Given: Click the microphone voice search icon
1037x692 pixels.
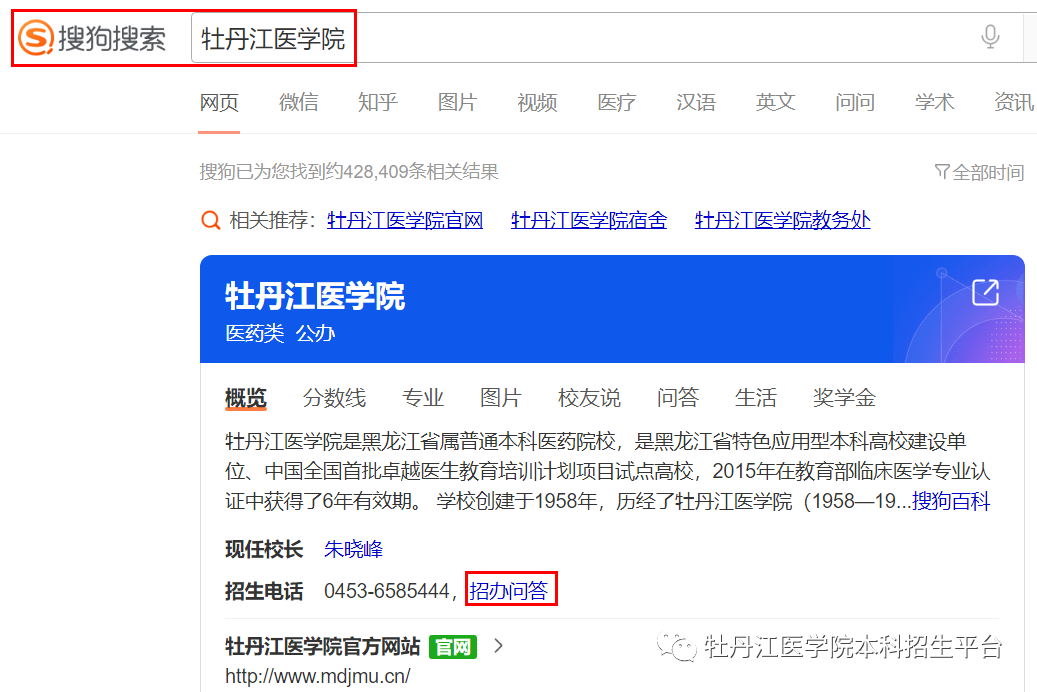Looking at the screenshot, I should (x=990, y=38).
